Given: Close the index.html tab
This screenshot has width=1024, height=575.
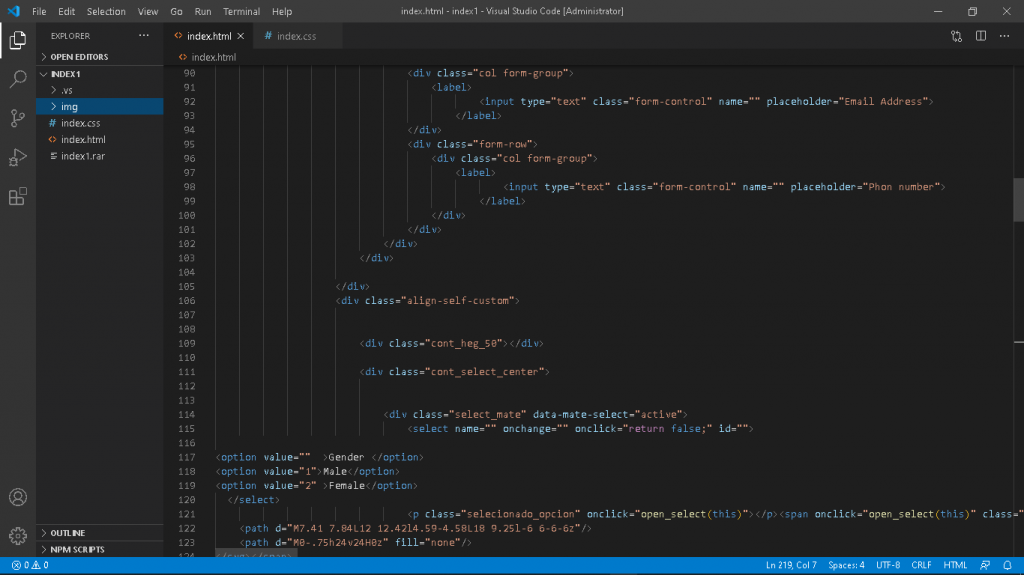Looking at the screenshot, I should (x=240, y=36).
